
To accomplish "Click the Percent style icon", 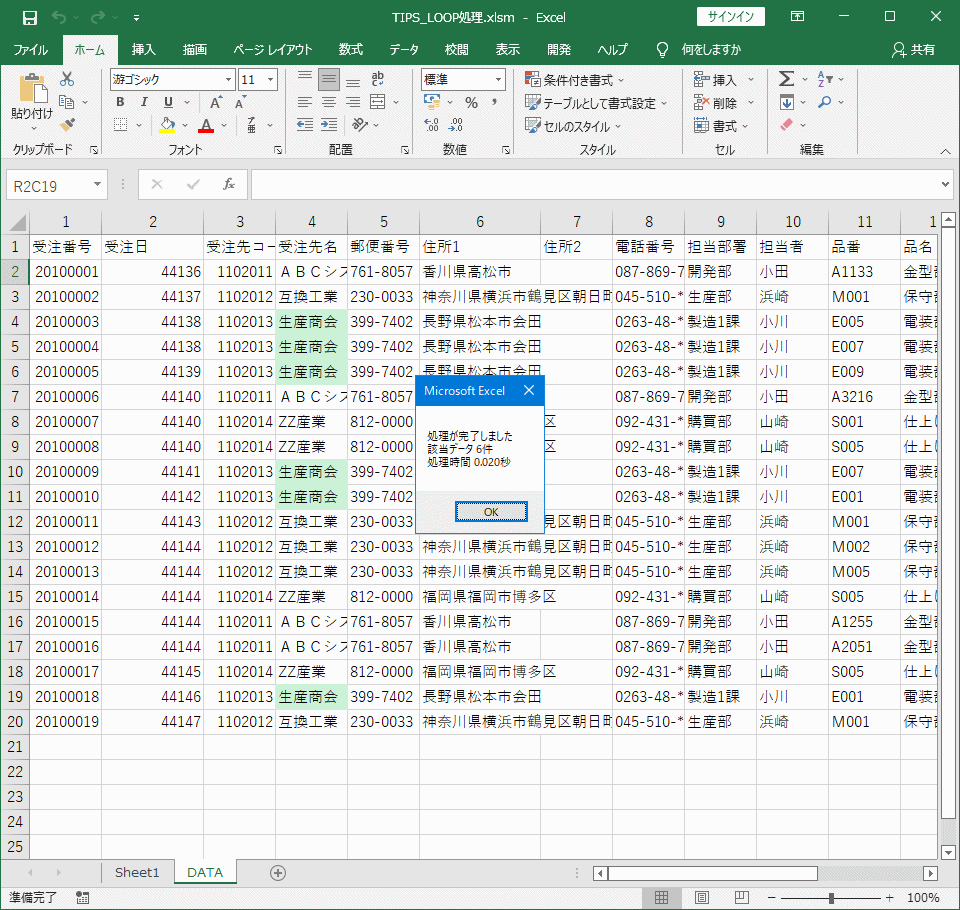I will point(471,102).
